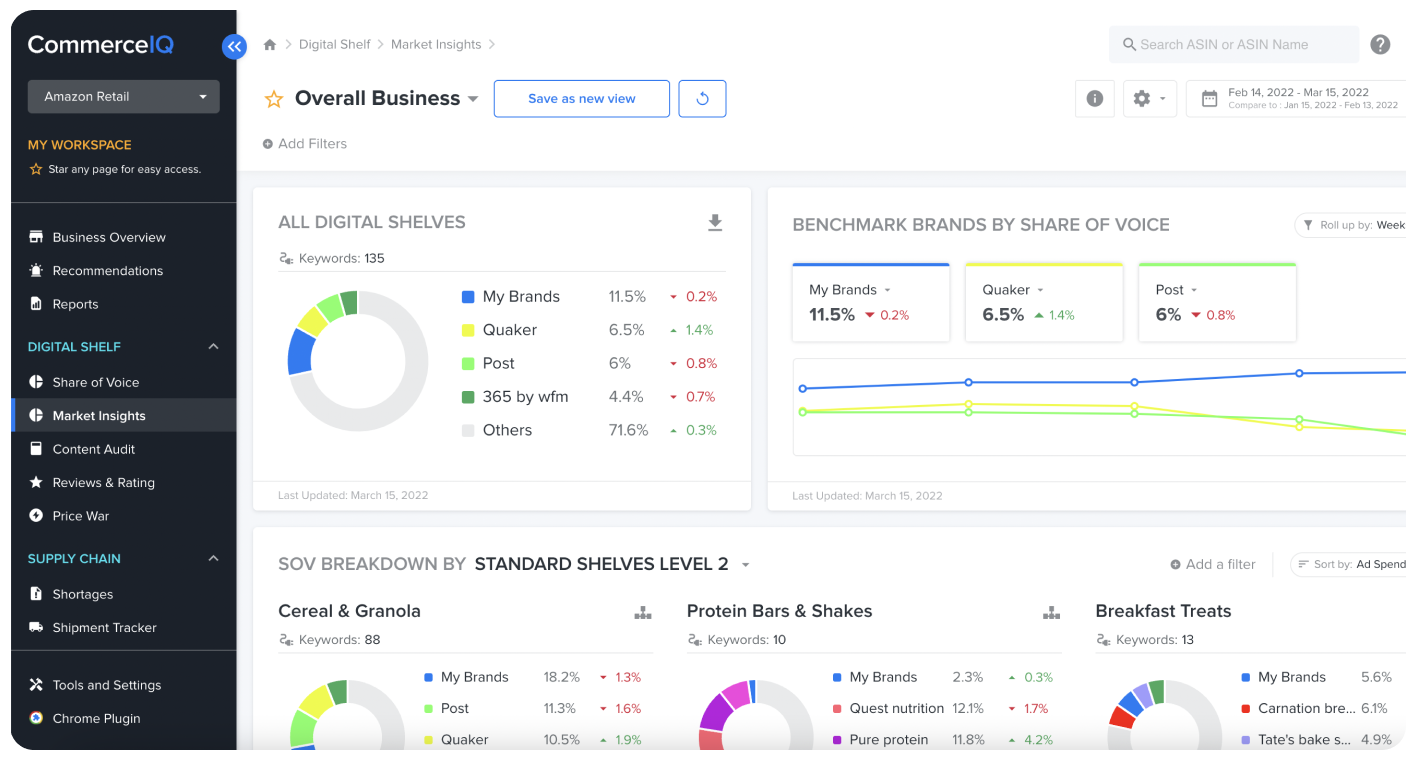Image resolution: width=1416 pixels, height=760 pixels.
Task: Click the Price War icon
Action: 36,516
